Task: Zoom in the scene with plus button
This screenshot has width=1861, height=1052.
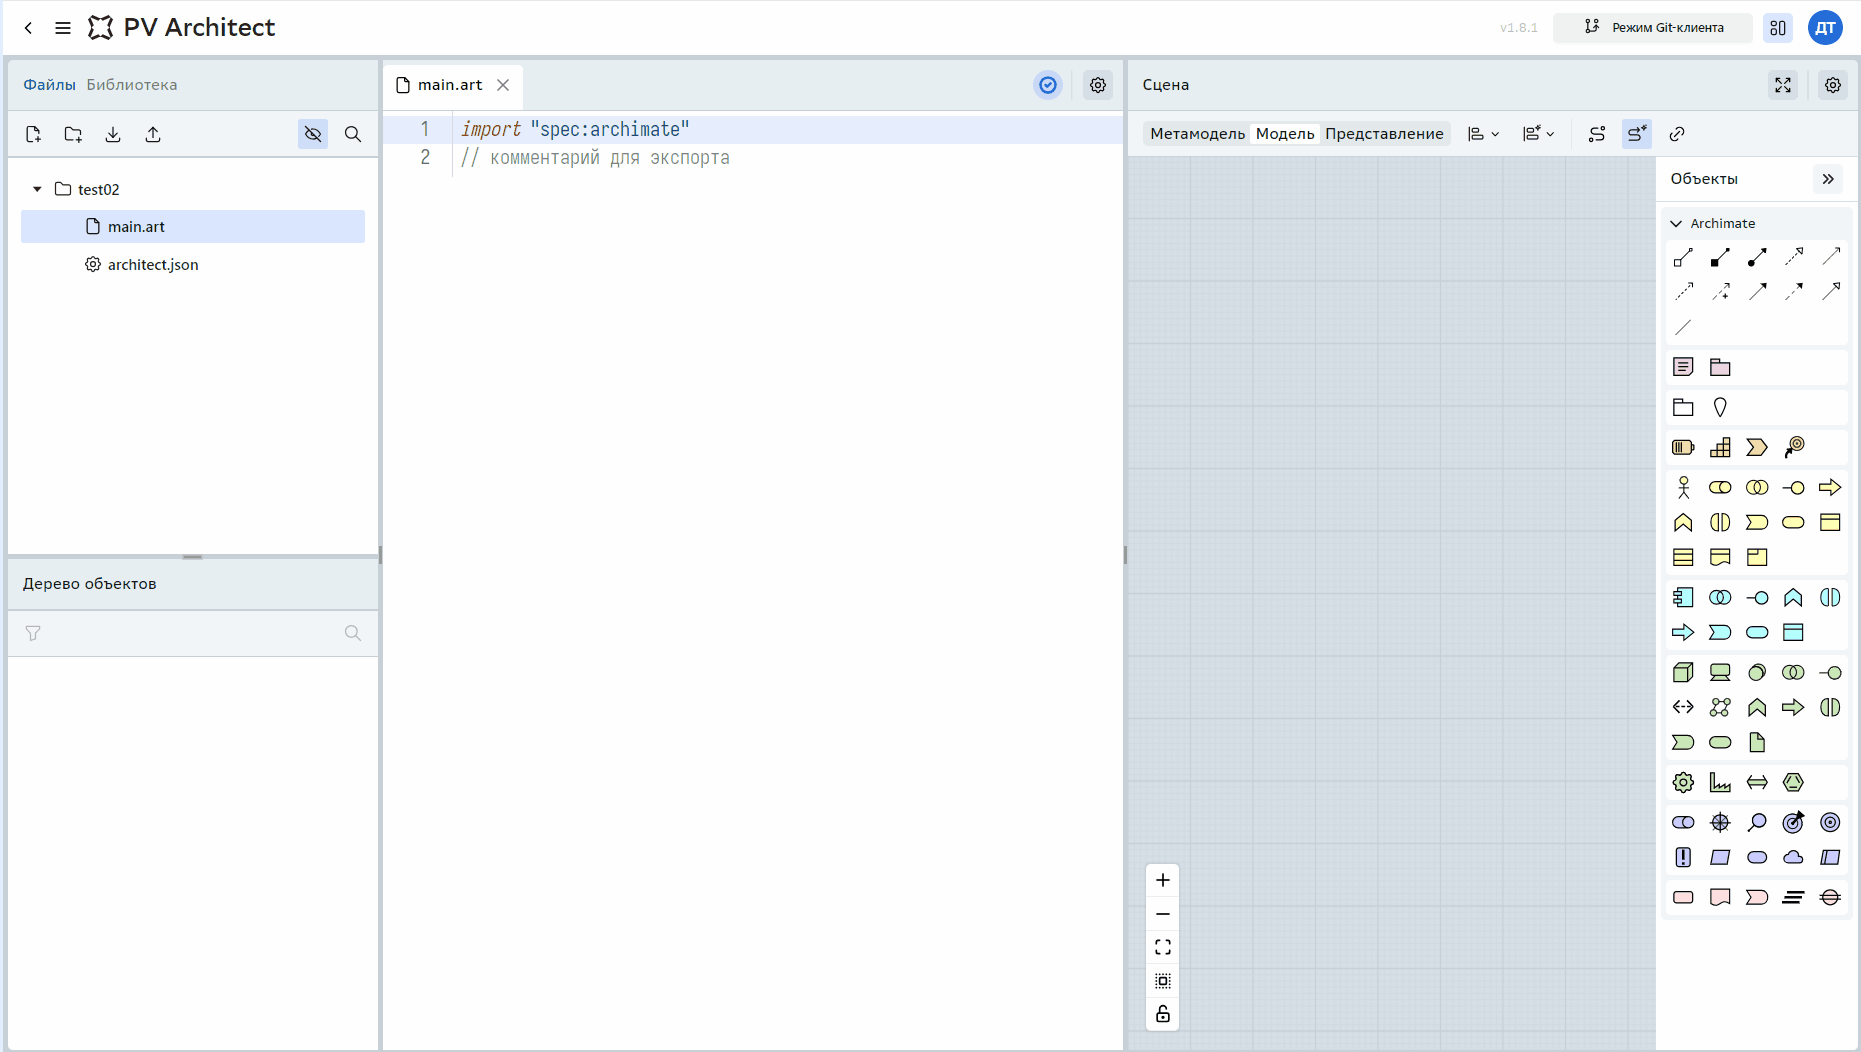Action: coord(1163,880)
